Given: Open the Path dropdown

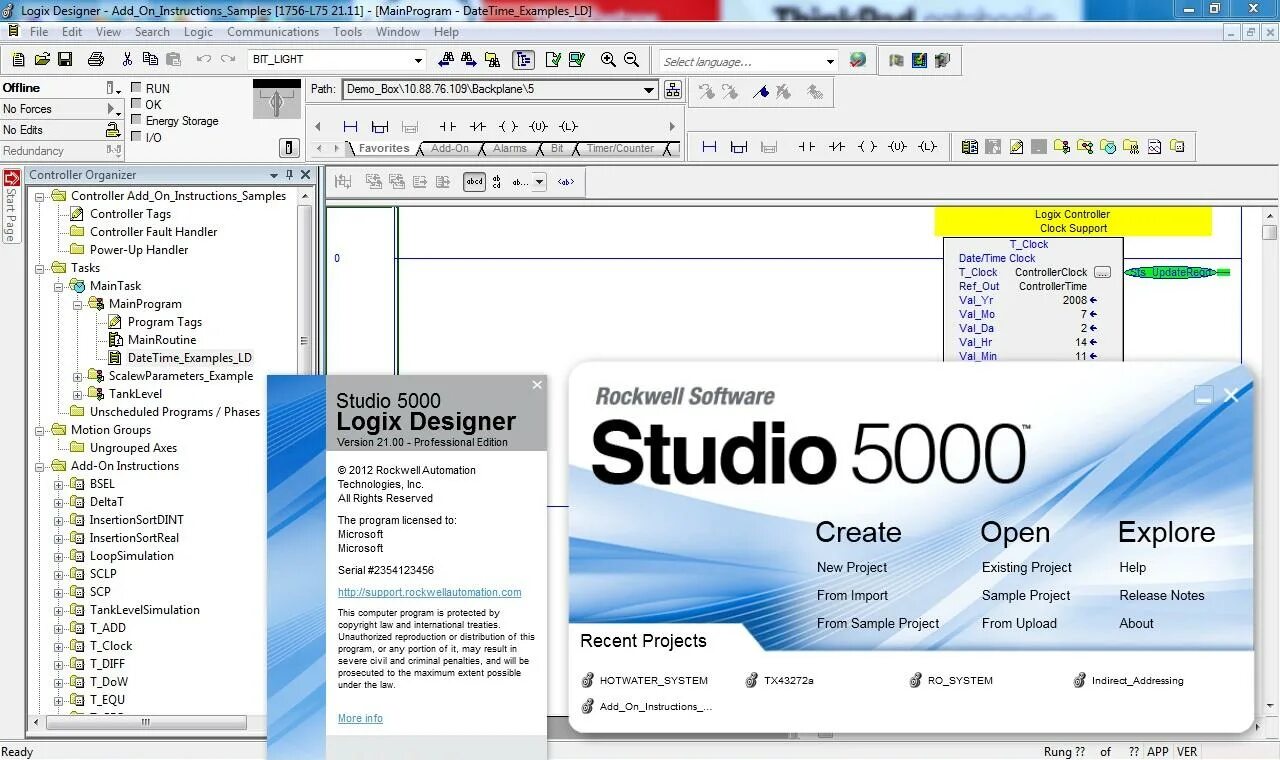Looking at the screenshot, I should pyautogui.click(x=649, y=90).
